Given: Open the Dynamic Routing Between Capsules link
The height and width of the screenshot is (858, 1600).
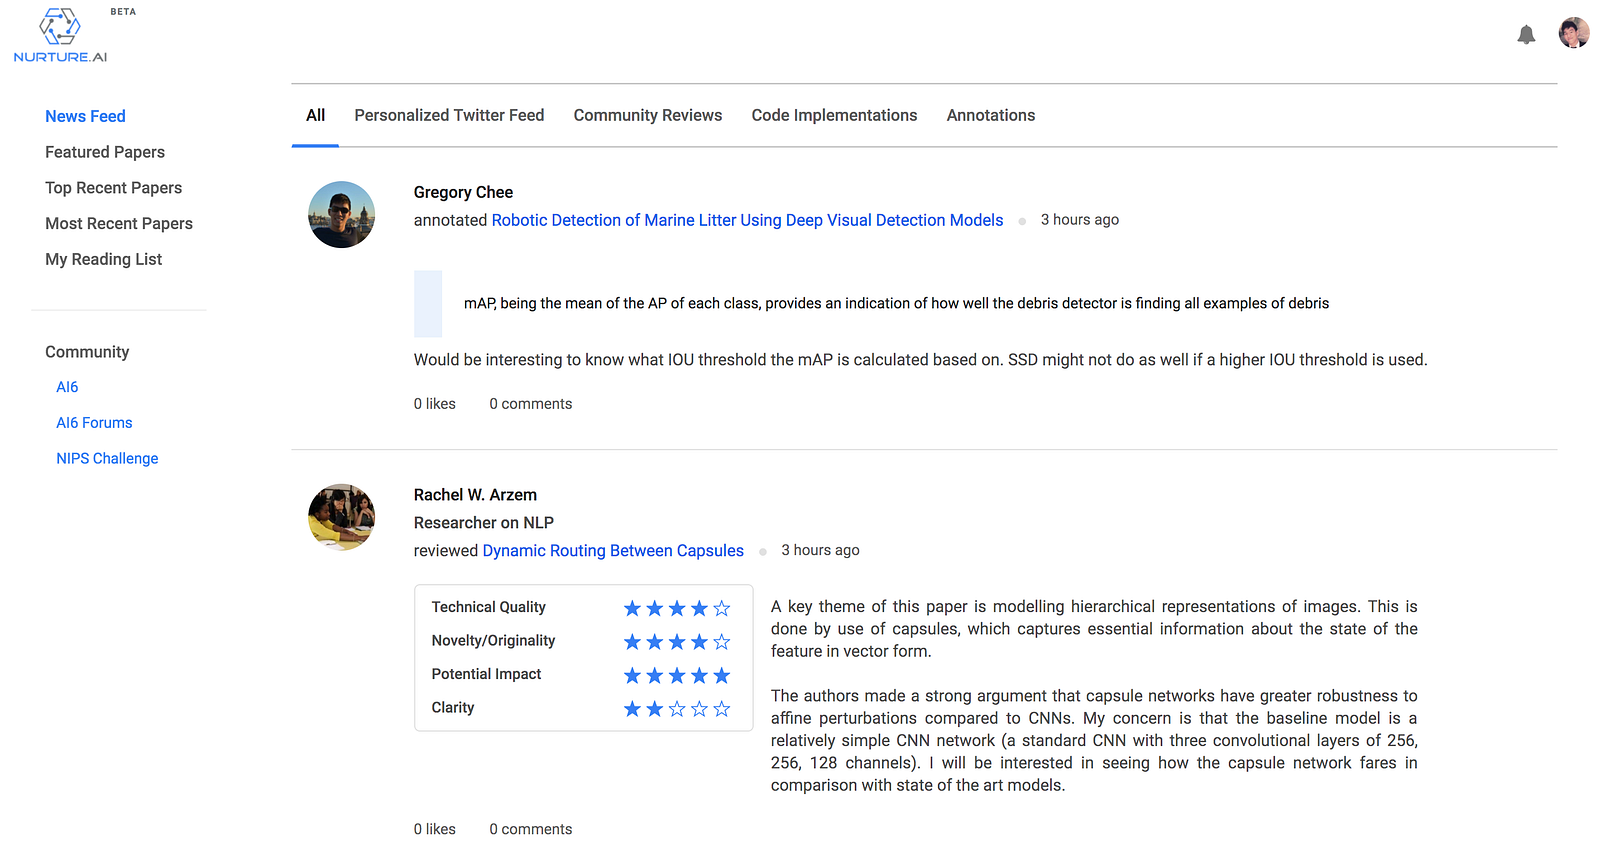Looking at the screenshot, I should (x=613, y=551).
